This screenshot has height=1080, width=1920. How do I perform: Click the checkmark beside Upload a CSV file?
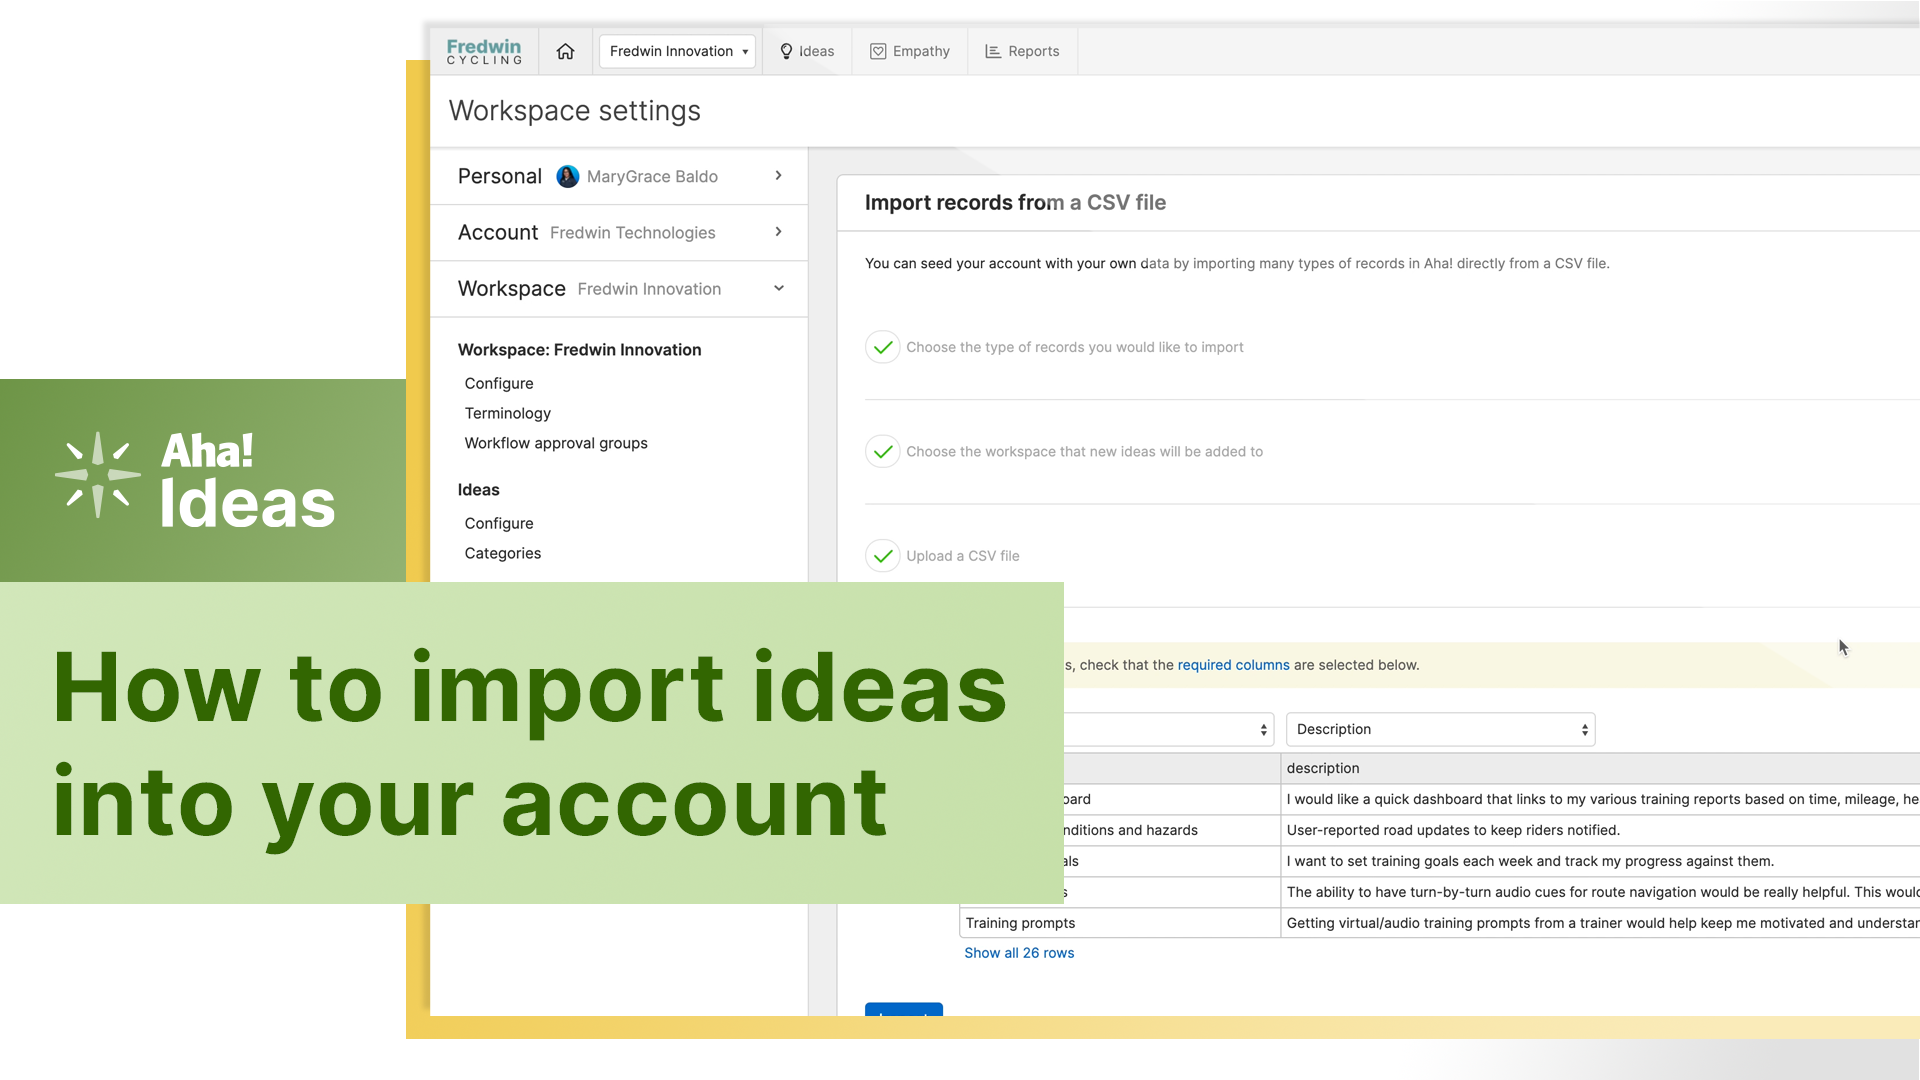[882, 555]
